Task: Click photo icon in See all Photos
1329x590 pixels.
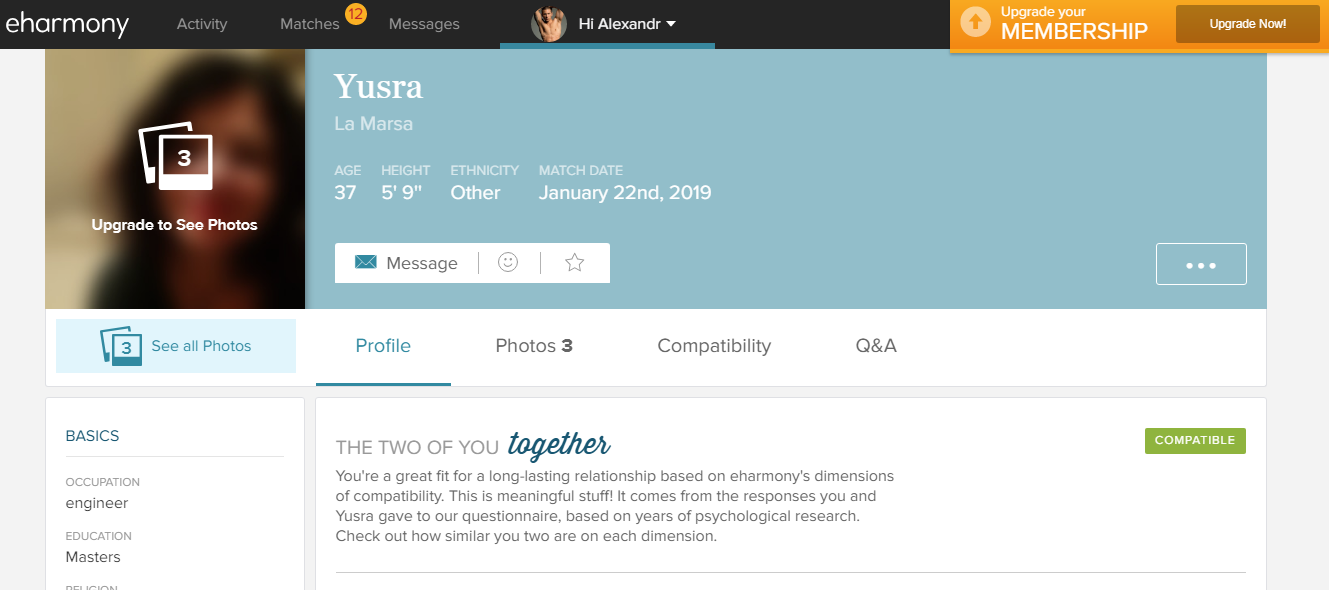Action: [122, 346]
